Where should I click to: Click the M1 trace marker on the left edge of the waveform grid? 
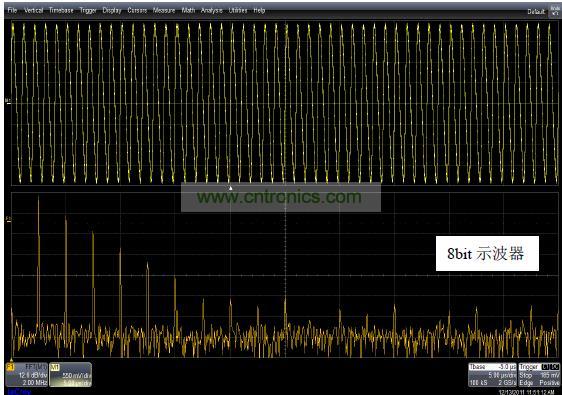click(x=9, y=101)
